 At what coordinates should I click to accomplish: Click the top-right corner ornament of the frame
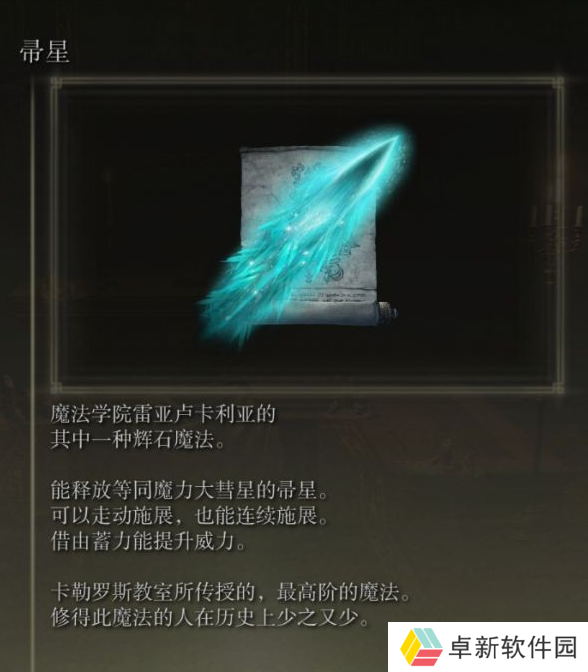pyautogui.click(x=558, y=83)
